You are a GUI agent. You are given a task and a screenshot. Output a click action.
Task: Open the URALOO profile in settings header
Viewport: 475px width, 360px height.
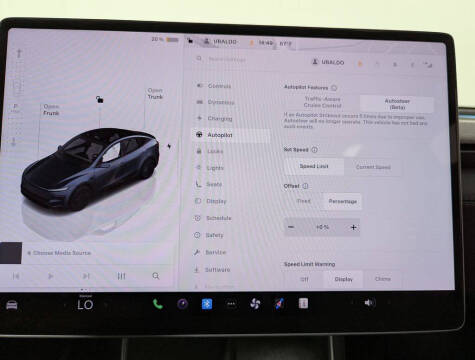328,62
